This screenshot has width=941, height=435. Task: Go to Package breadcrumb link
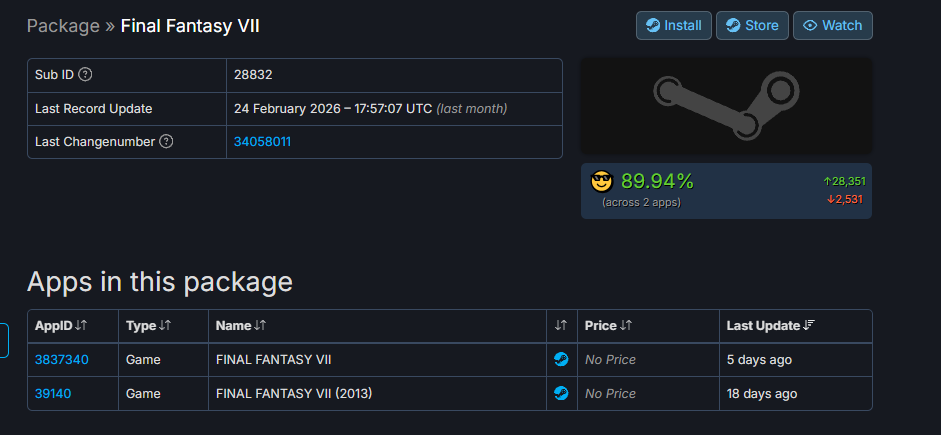pos(63,26)
